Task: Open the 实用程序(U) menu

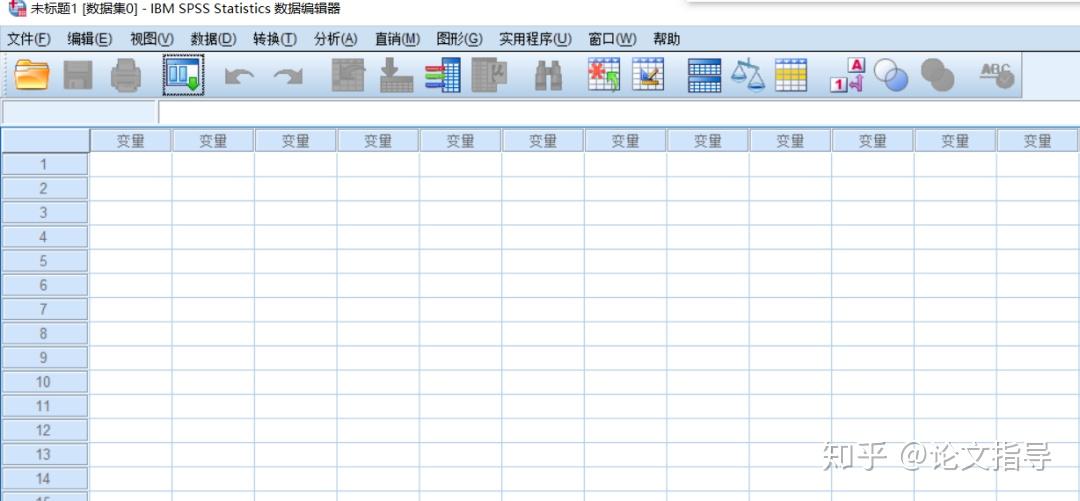Action: click(x=535, y=39)
